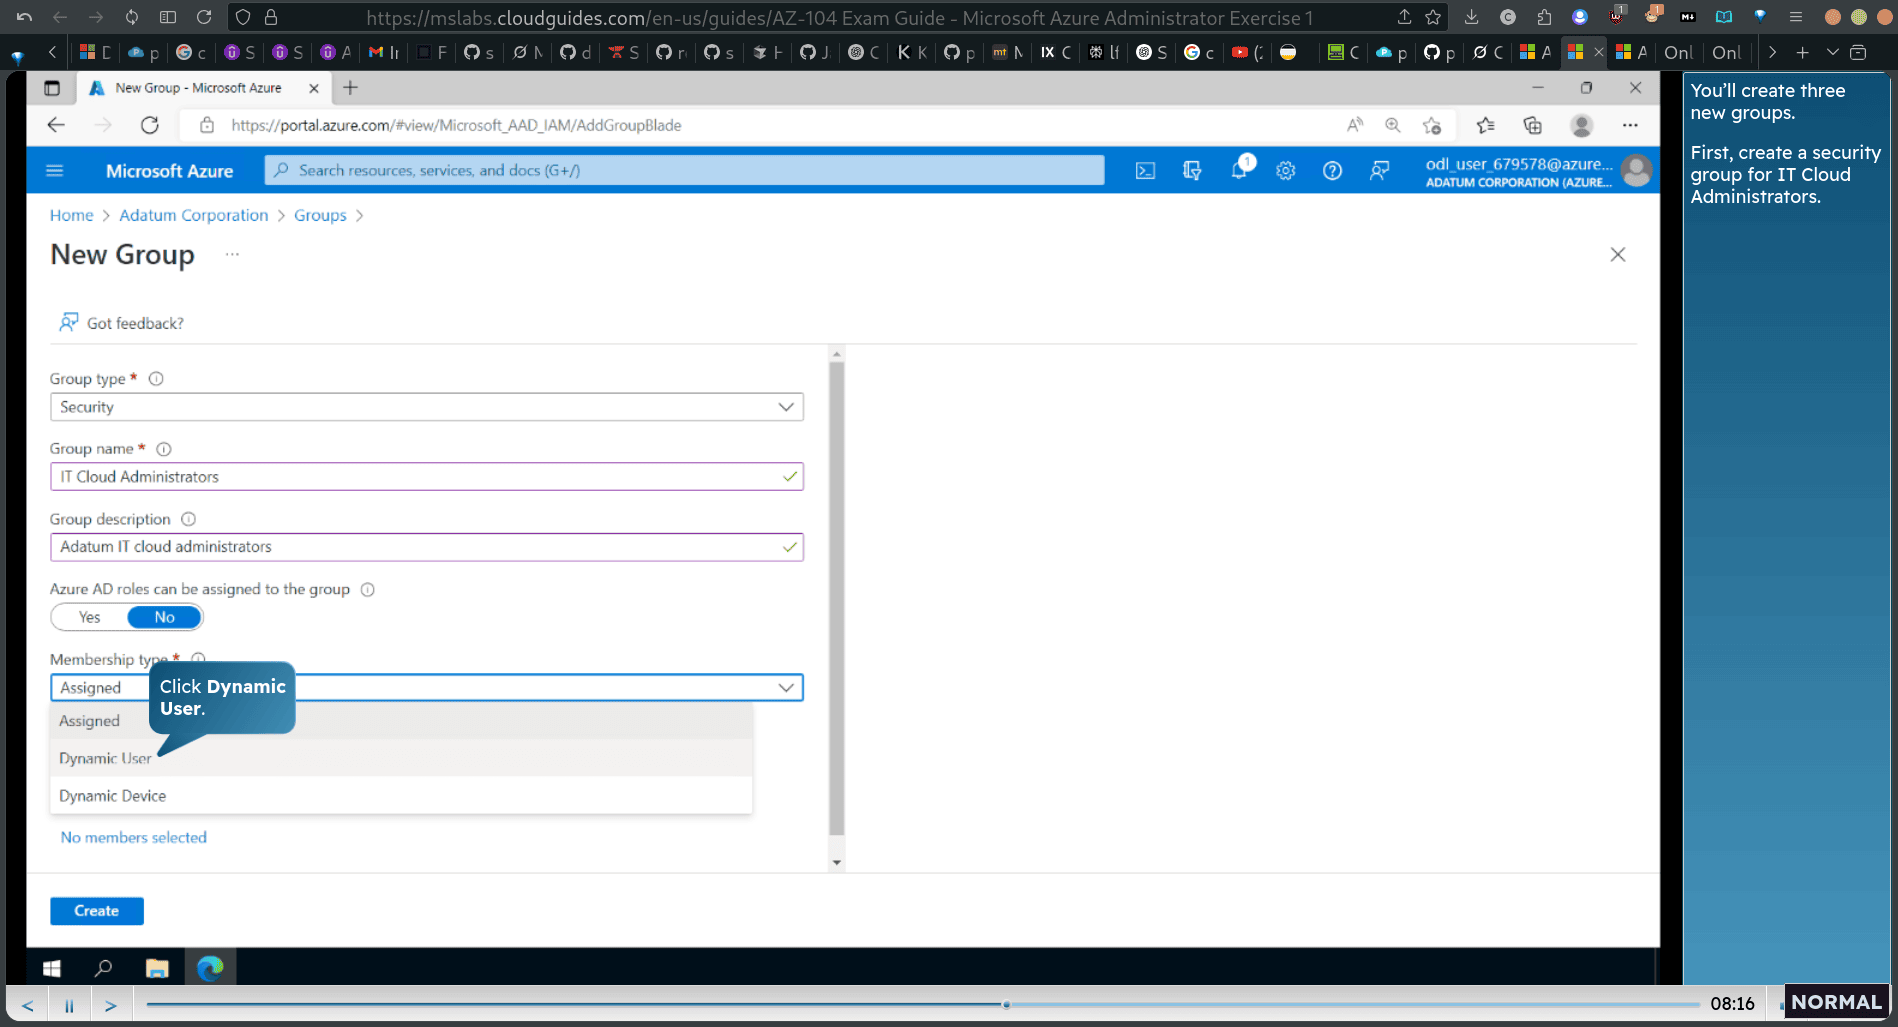Set Azure AD roles toggle to Yes
Image resolution: width=1898 pixels, height=1027 pixels.
coord(90,617)
